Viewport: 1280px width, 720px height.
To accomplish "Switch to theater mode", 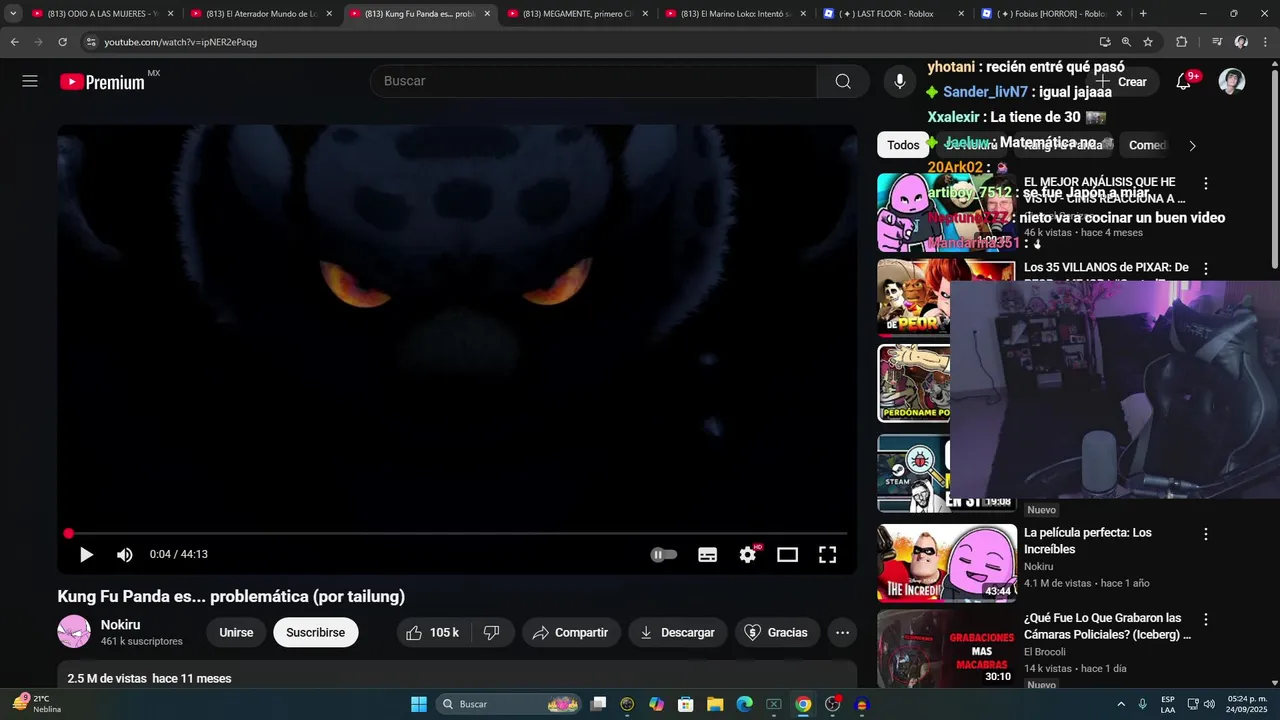I will pyautogui.click(x=788, y=554).
